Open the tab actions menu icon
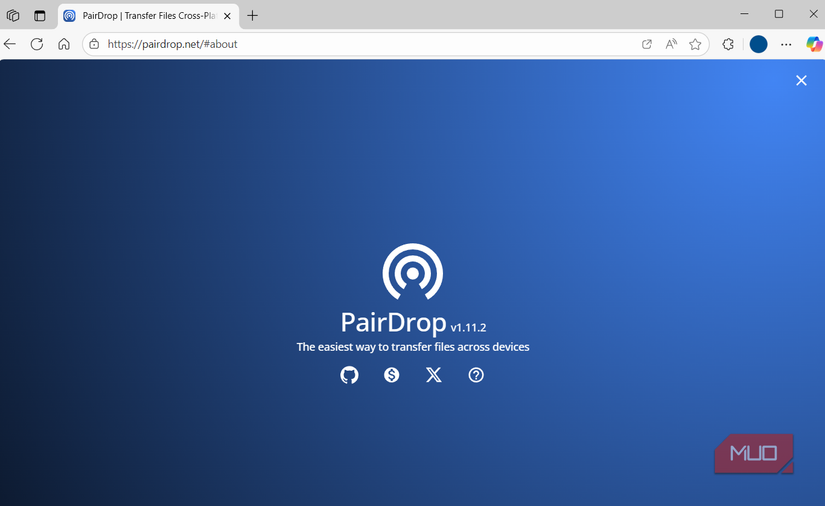The width and height of the screenshot is (825, 506). pyautogui.click(x=39, y=16)
